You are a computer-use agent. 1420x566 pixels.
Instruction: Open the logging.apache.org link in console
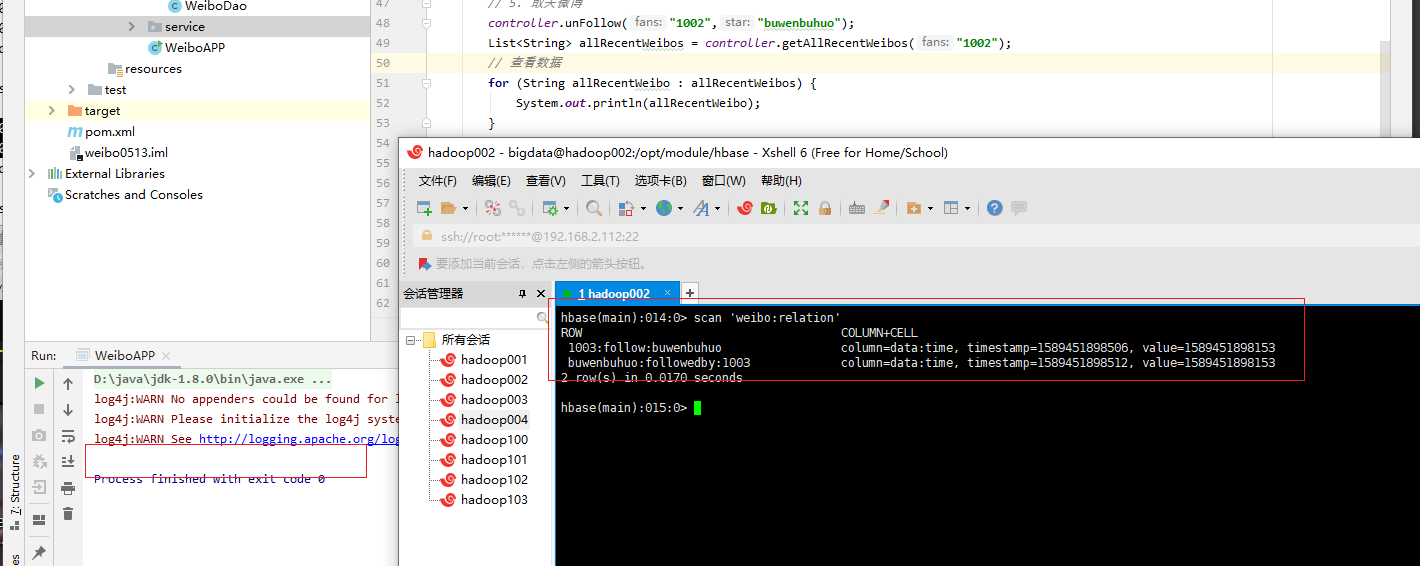coord(298,439)
